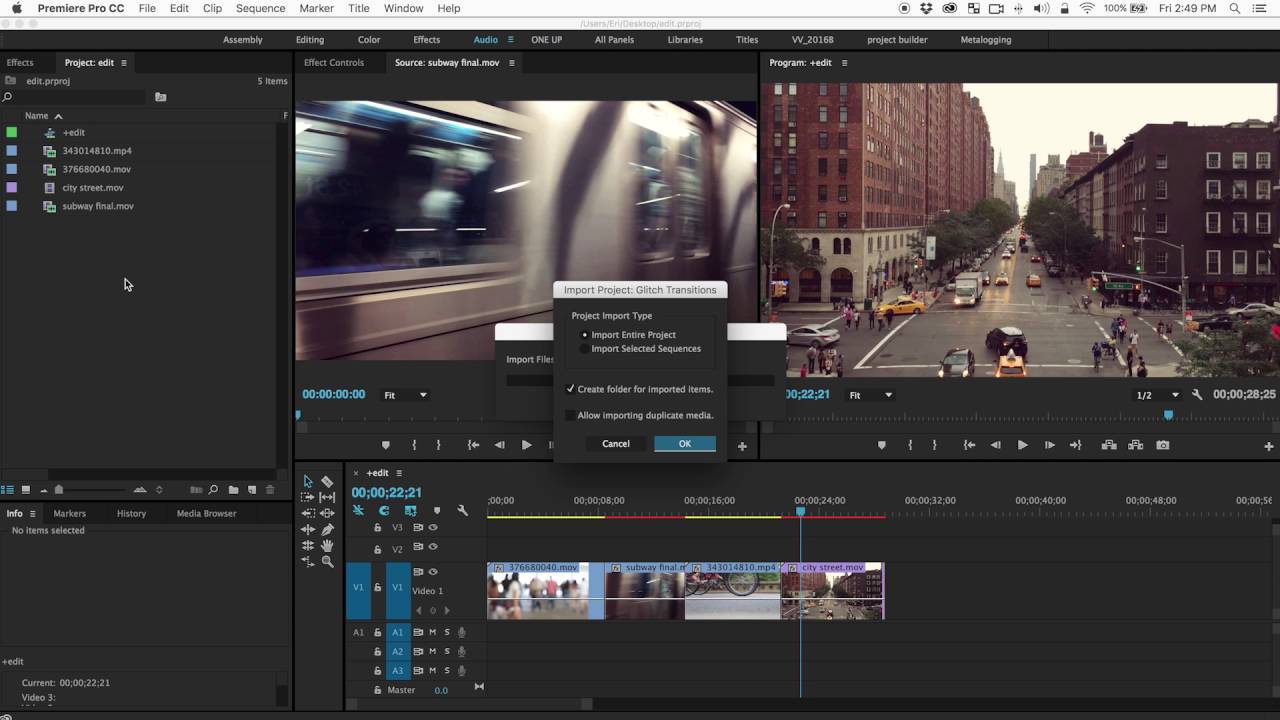Open Source panel hamburger menu
The height and width of the screenshot is (720, 1280).
512,63
